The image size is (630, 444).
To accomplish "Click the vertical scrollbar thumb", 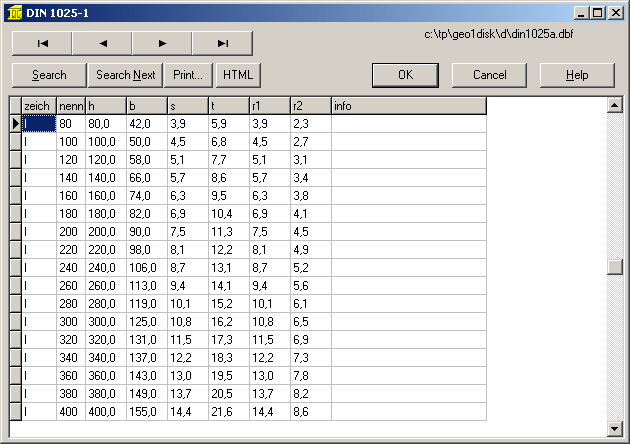I will 614,267.
